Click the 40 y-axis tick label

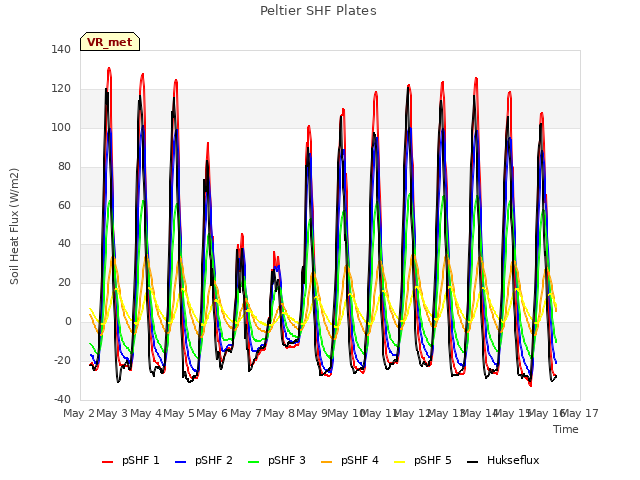click(64, 244)
